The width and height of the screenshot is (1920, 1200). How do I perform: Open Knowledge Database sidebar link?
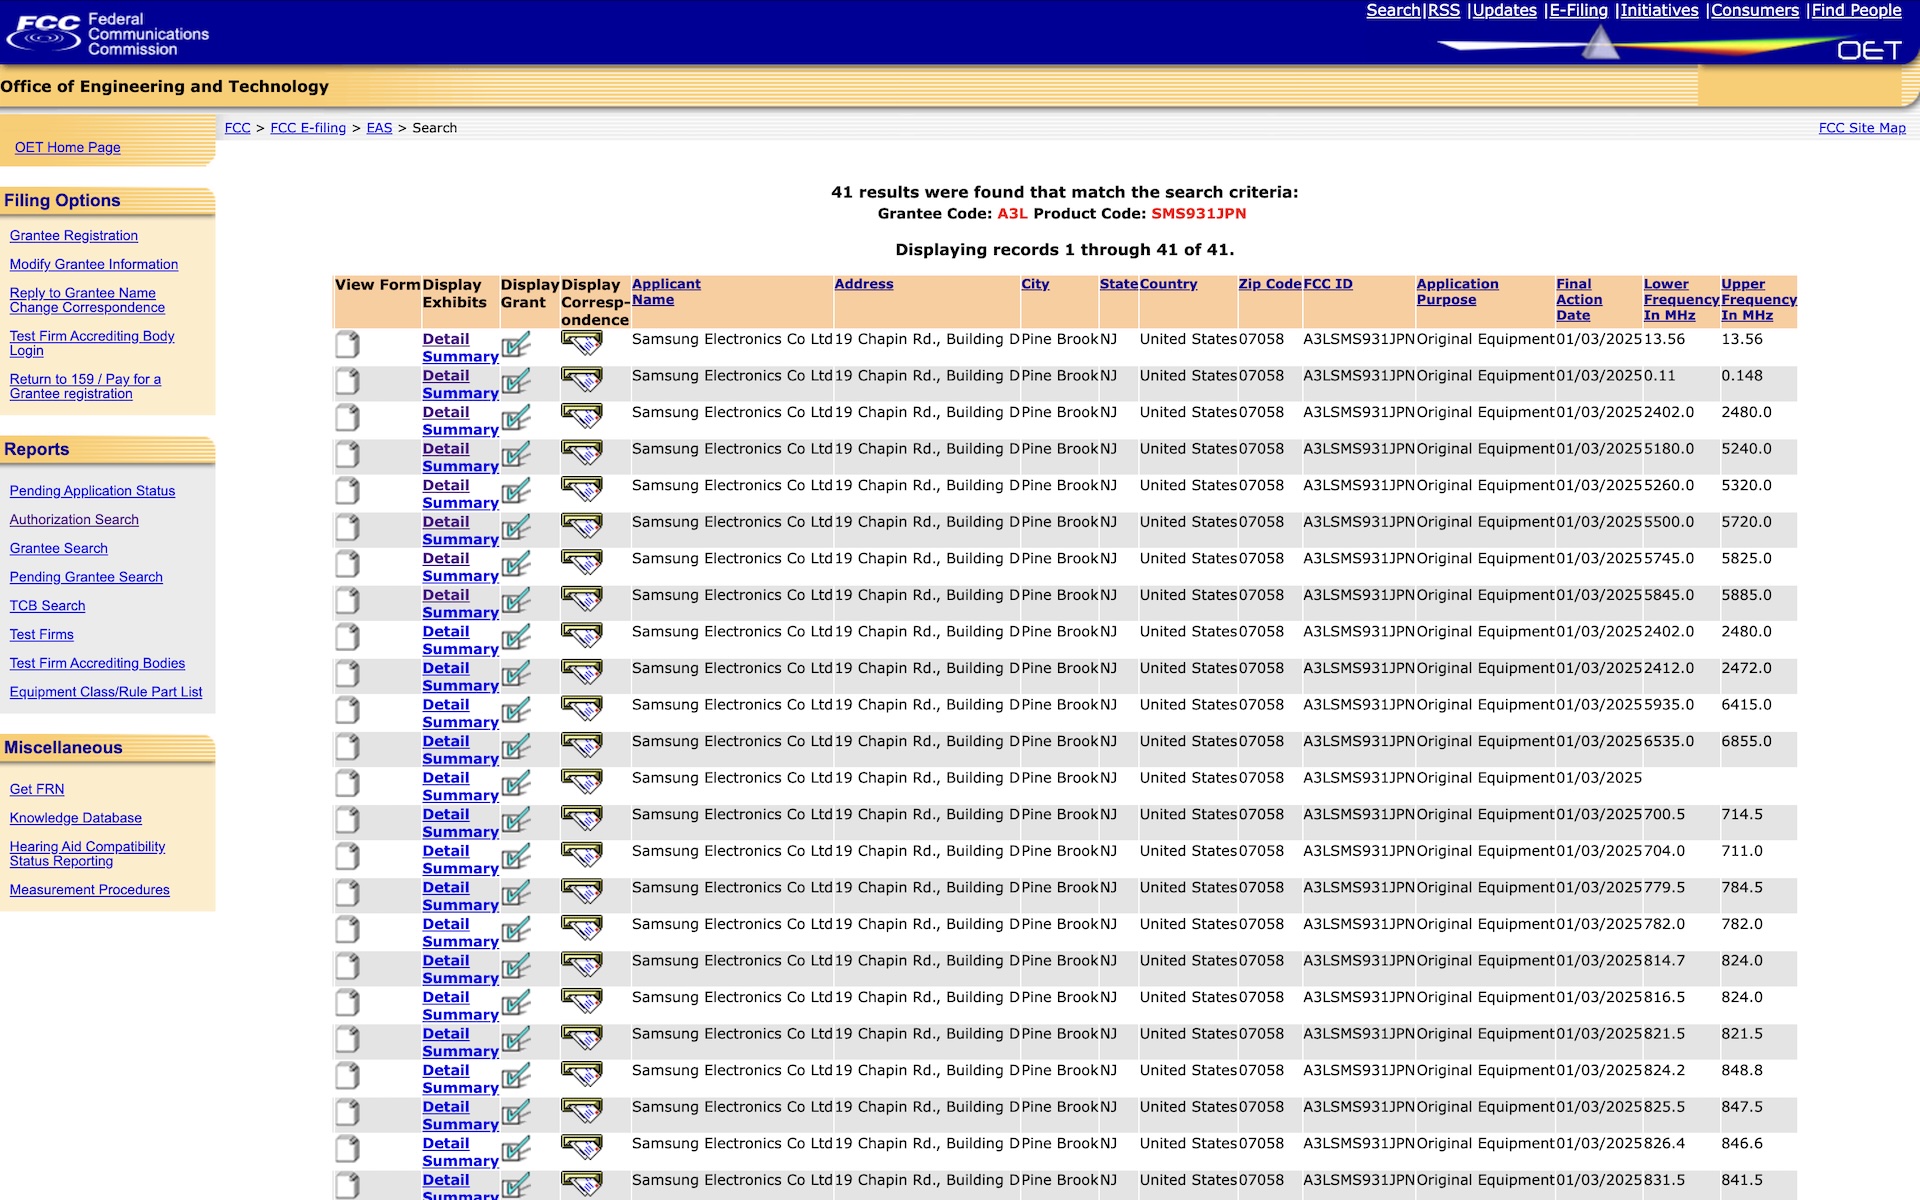[76, 818]
